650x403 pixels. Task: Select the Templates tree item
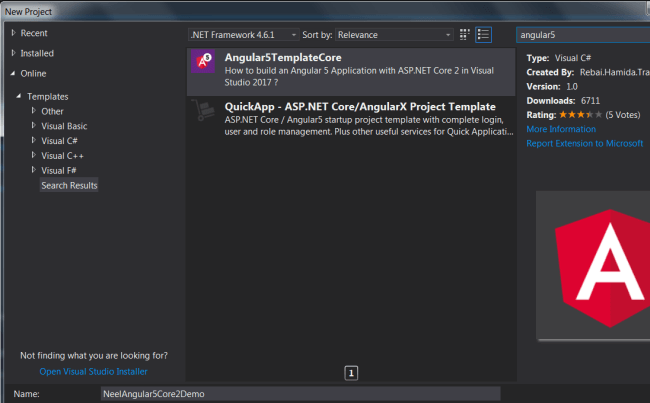click(x=48, y=97)
